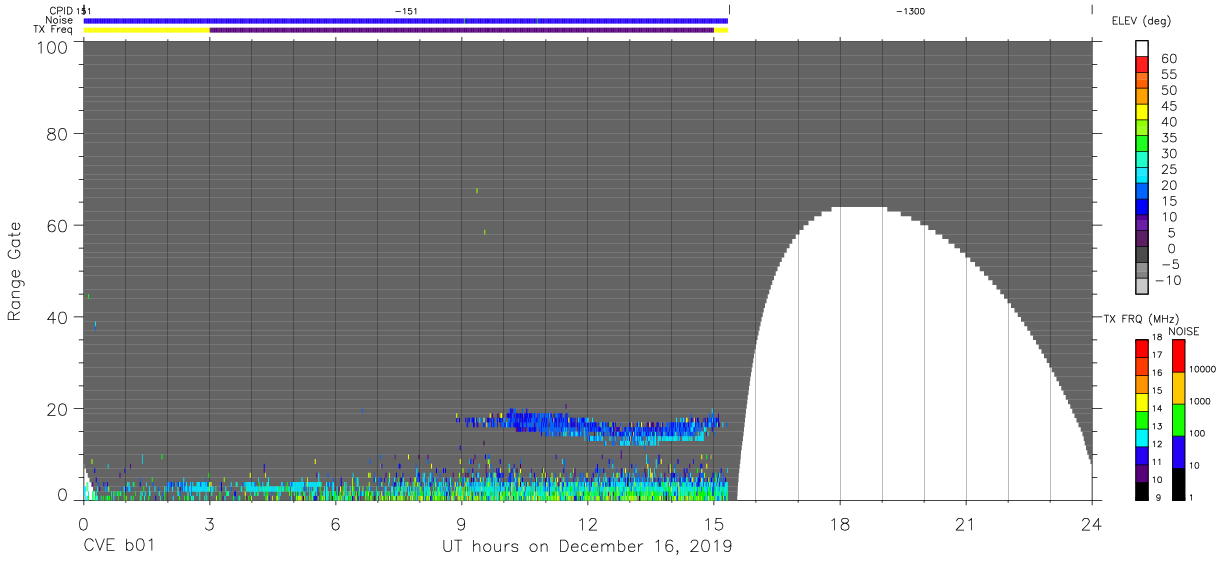The height and width of the screenshot is (567, 1228).
Task: Click the cyan 12–13 MHz segment of TX FRQ colorbar
Action: pyautogui.click(x=1142, y=437)
